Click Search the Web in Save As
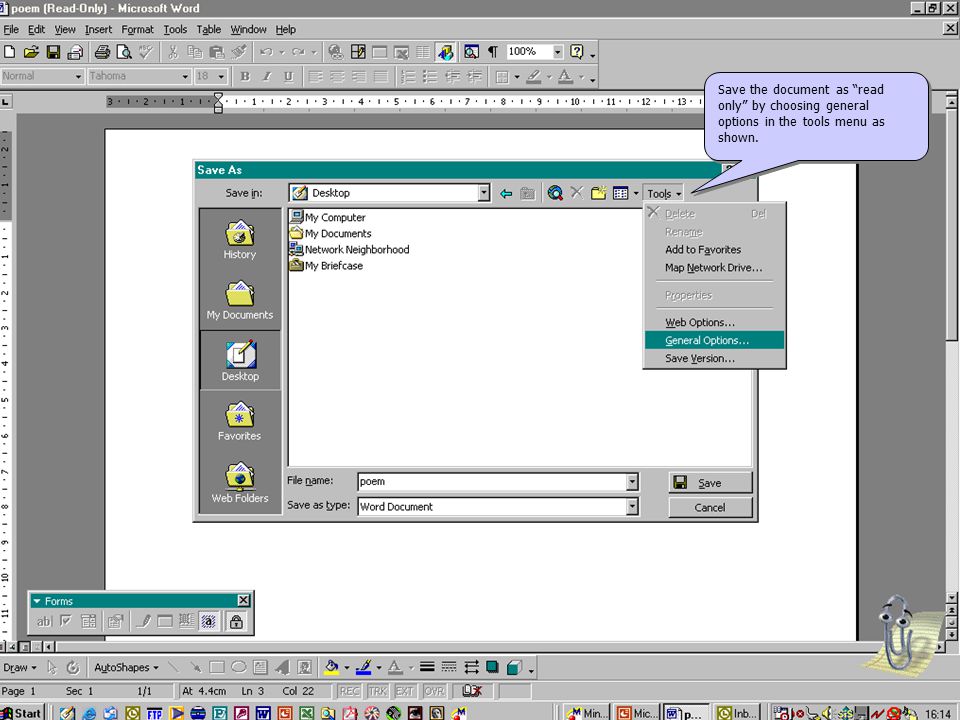The height and width of the screenshot is (720, 960). click(555, 193)
